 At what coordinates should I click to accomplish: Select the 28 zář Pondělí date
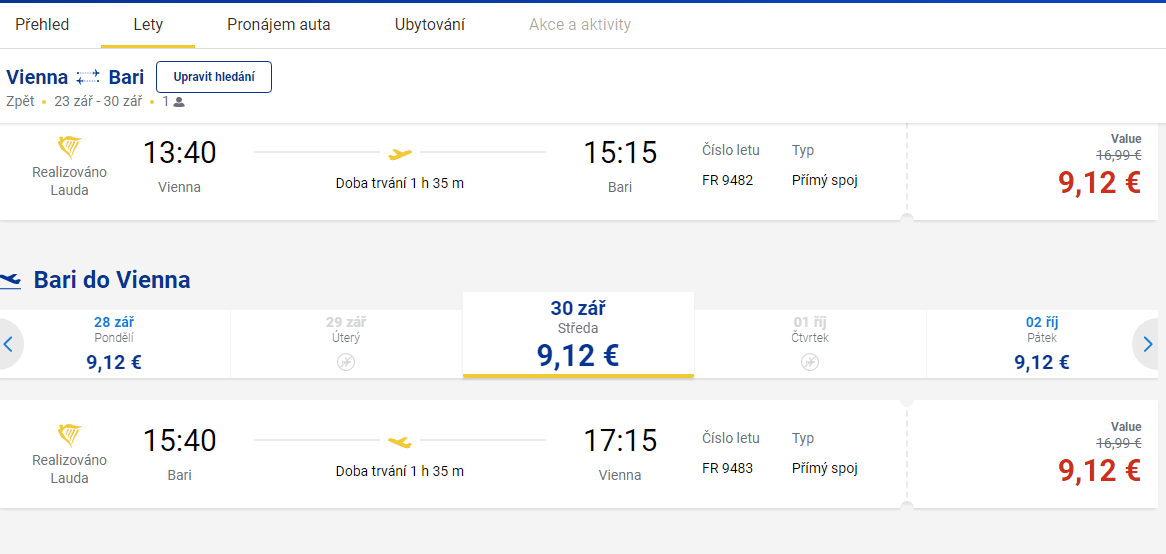tap(114, 344)
